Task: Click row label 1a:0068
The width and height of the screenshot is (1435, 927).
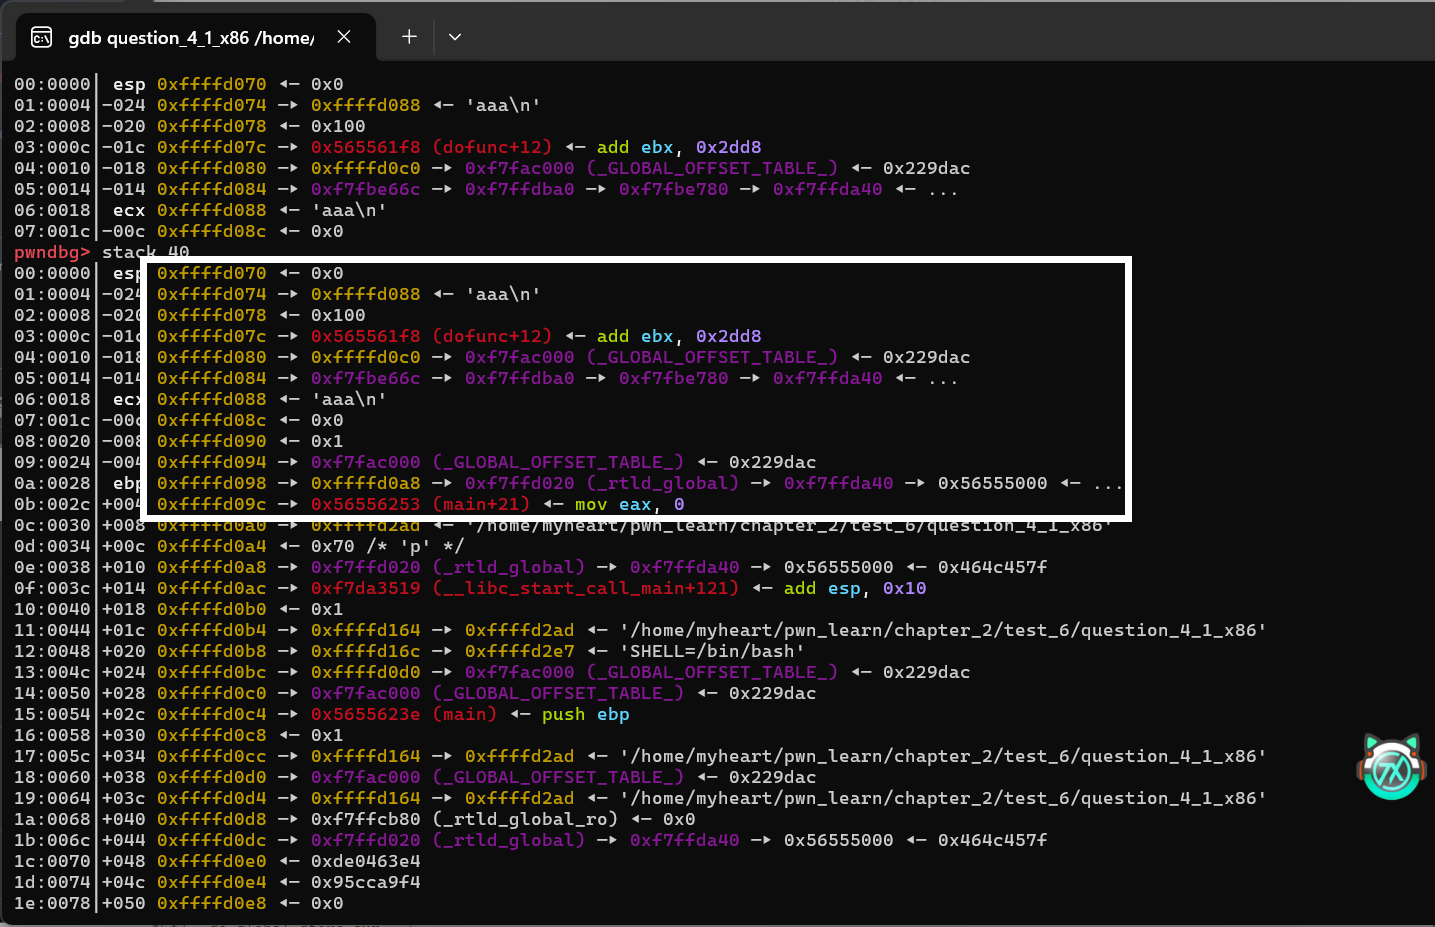Action: point(52,819)
